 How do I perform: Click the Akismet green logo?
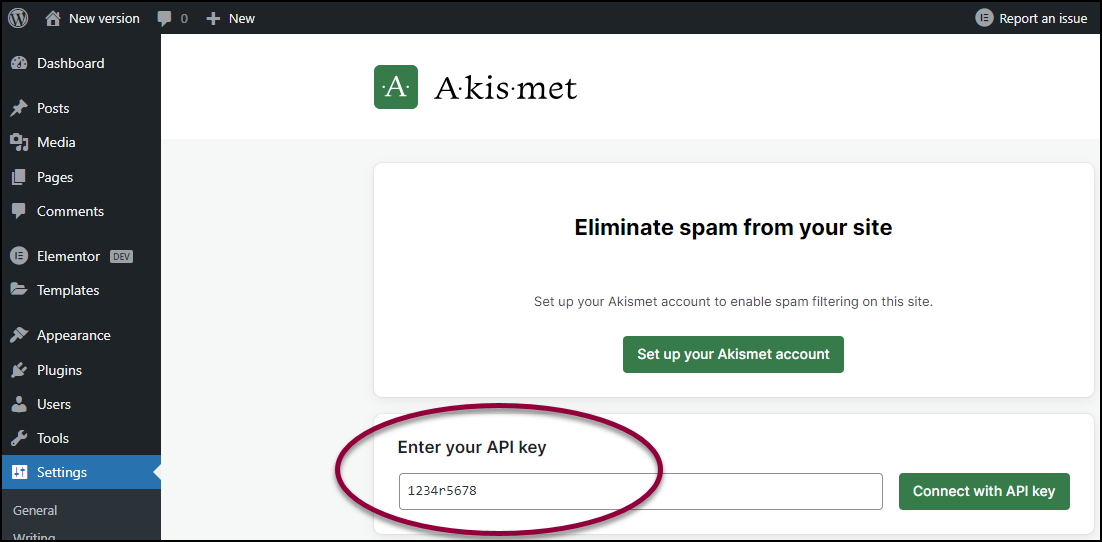(x=396, y=87)
